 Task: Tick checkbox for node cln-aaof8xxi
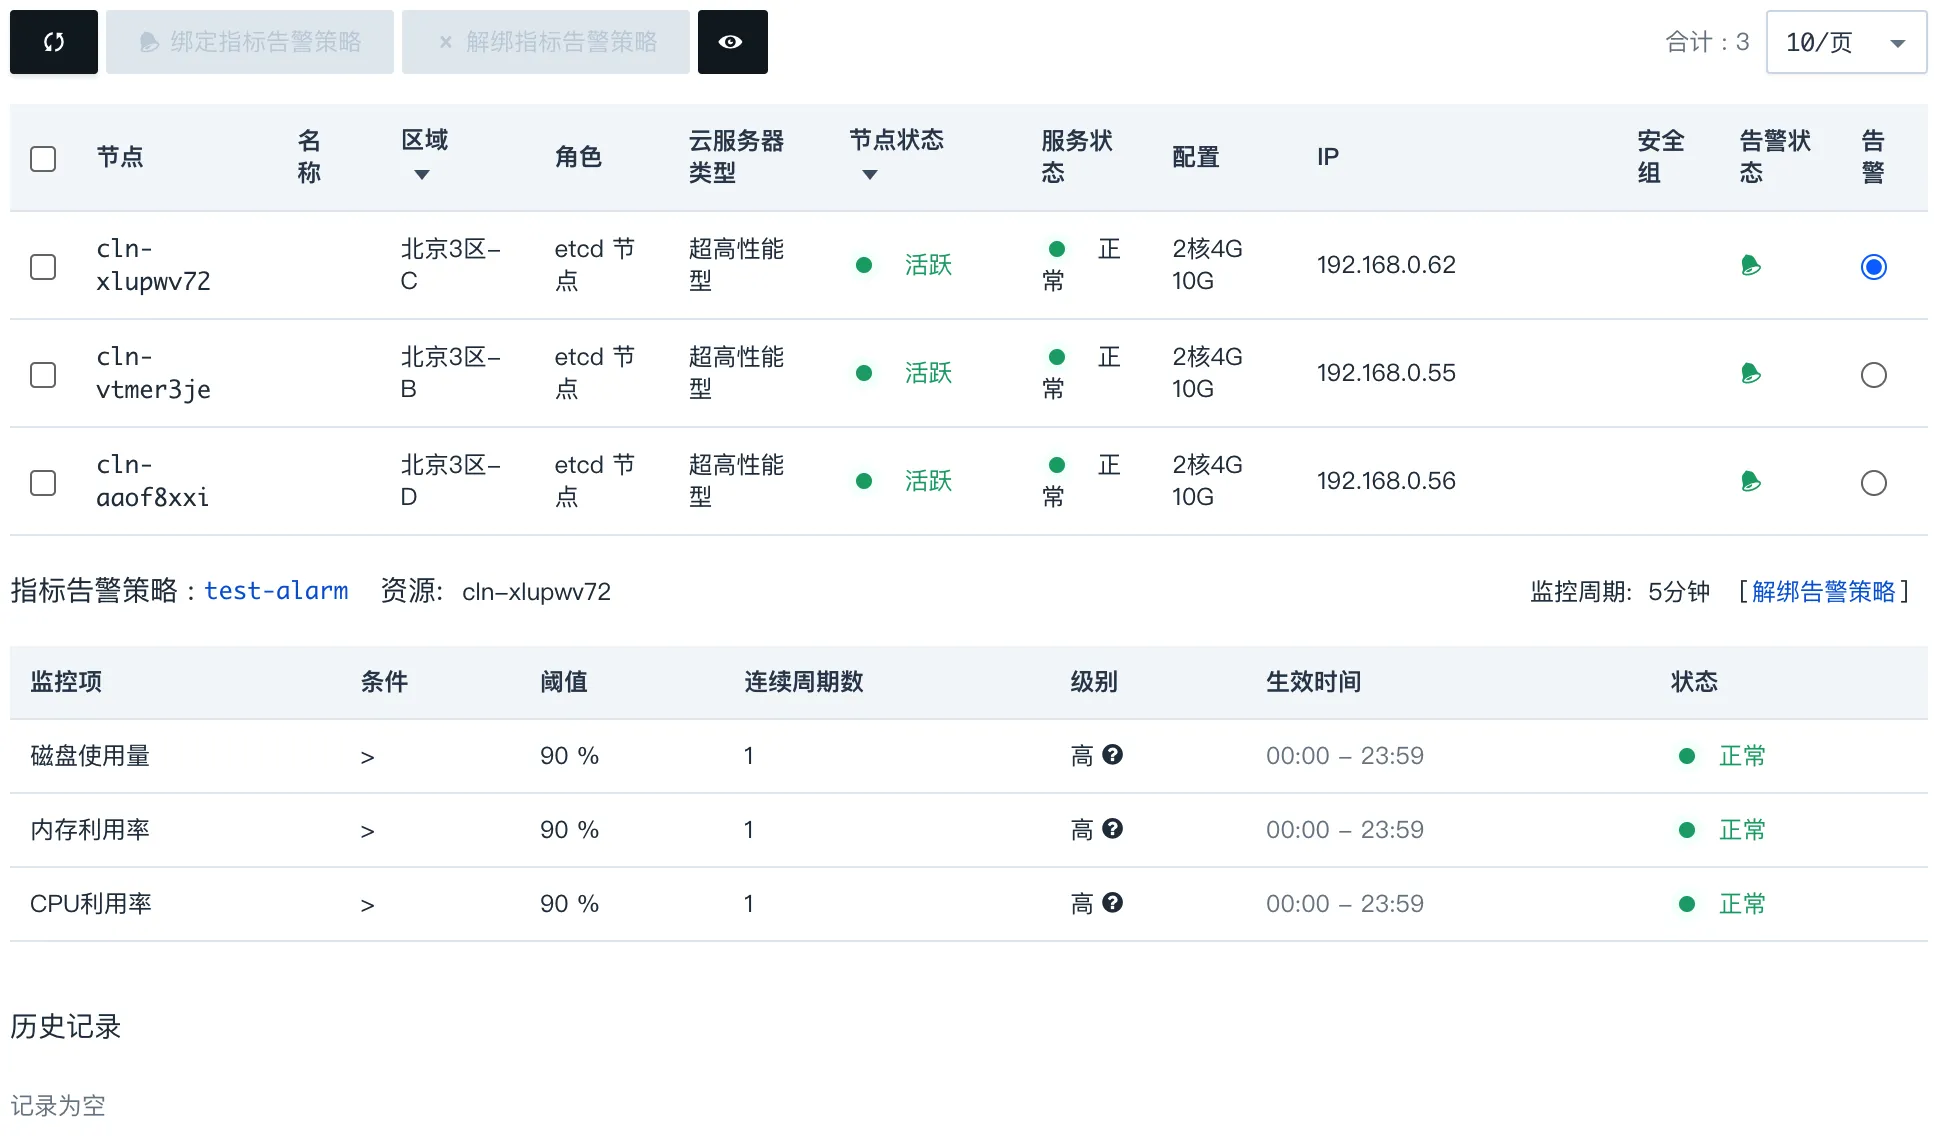tap(43, 483)
